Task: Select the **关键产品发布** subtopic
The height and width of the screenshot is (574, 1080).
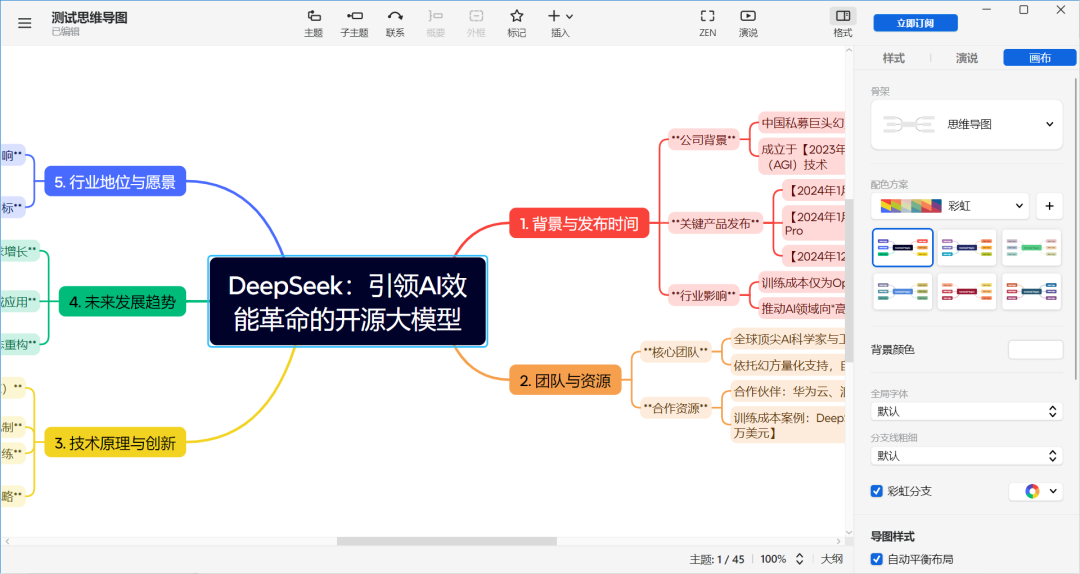Action: pyautogui.click(x=715, y=223)
